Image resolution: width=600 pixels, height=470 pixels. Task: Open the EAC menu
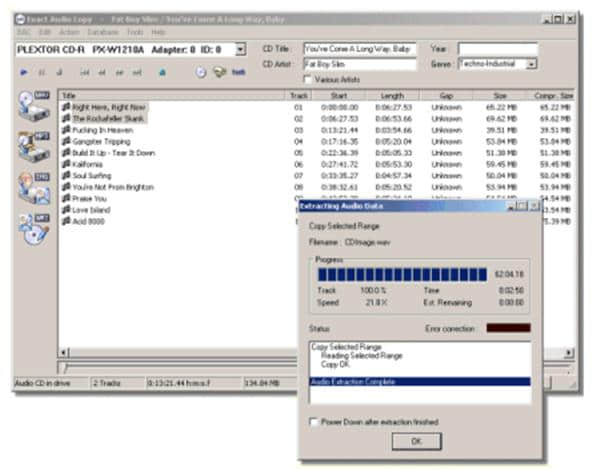[x=23, y=32]
